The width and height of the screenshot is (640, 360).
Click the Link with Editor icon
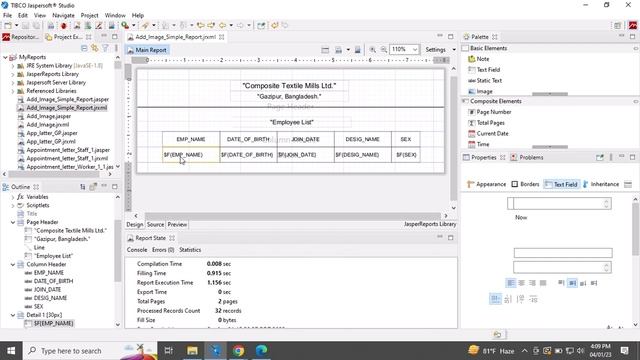click(95, 48)
